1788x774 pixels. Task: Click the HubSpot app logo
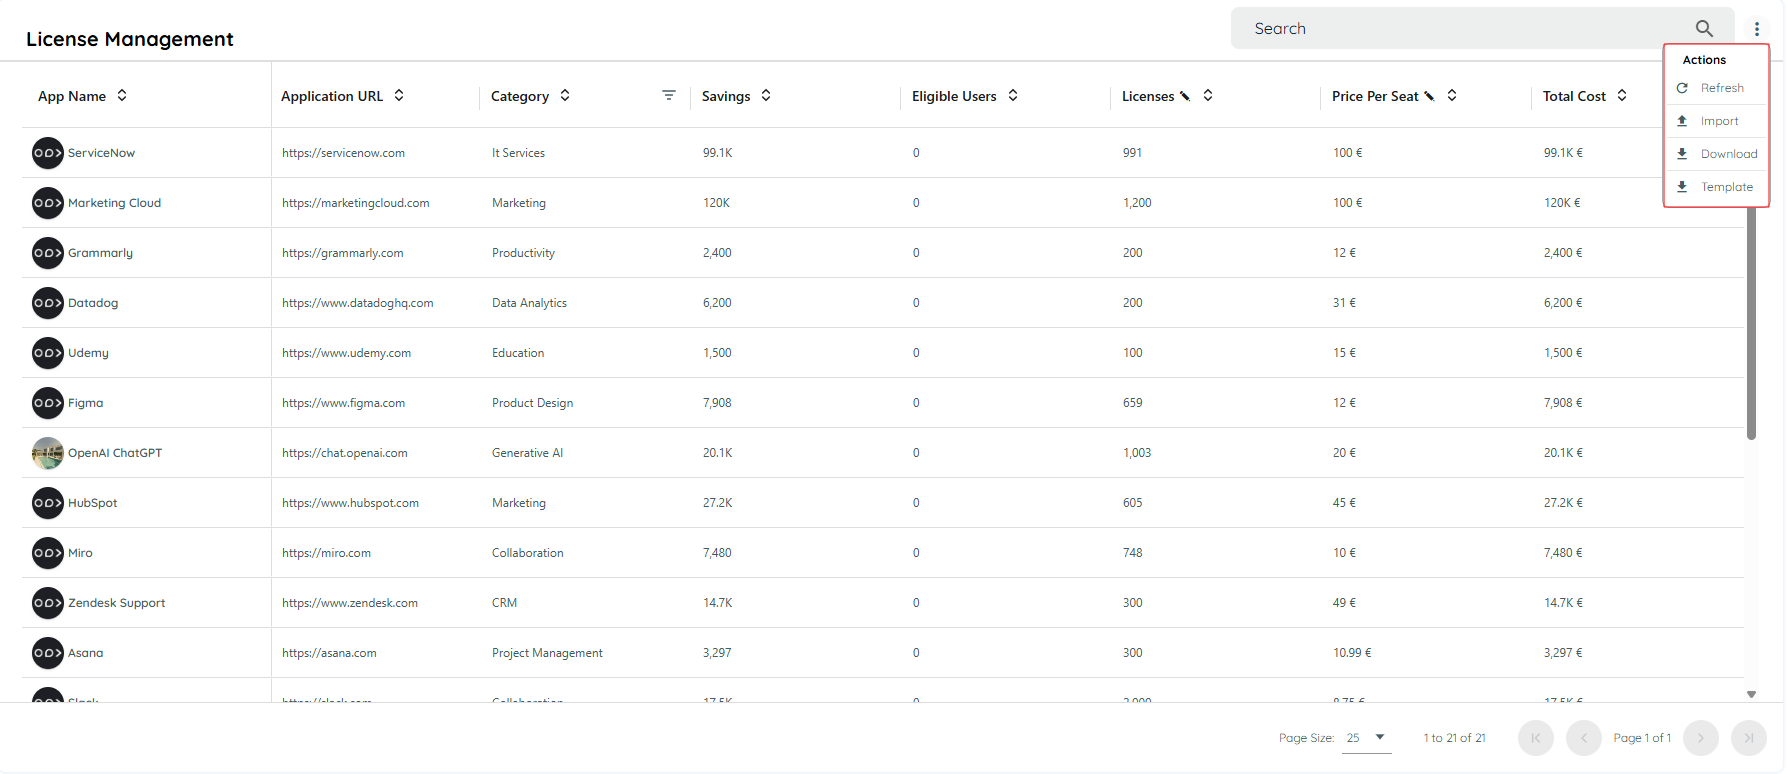pyautogui.click(x=48, y=503)
